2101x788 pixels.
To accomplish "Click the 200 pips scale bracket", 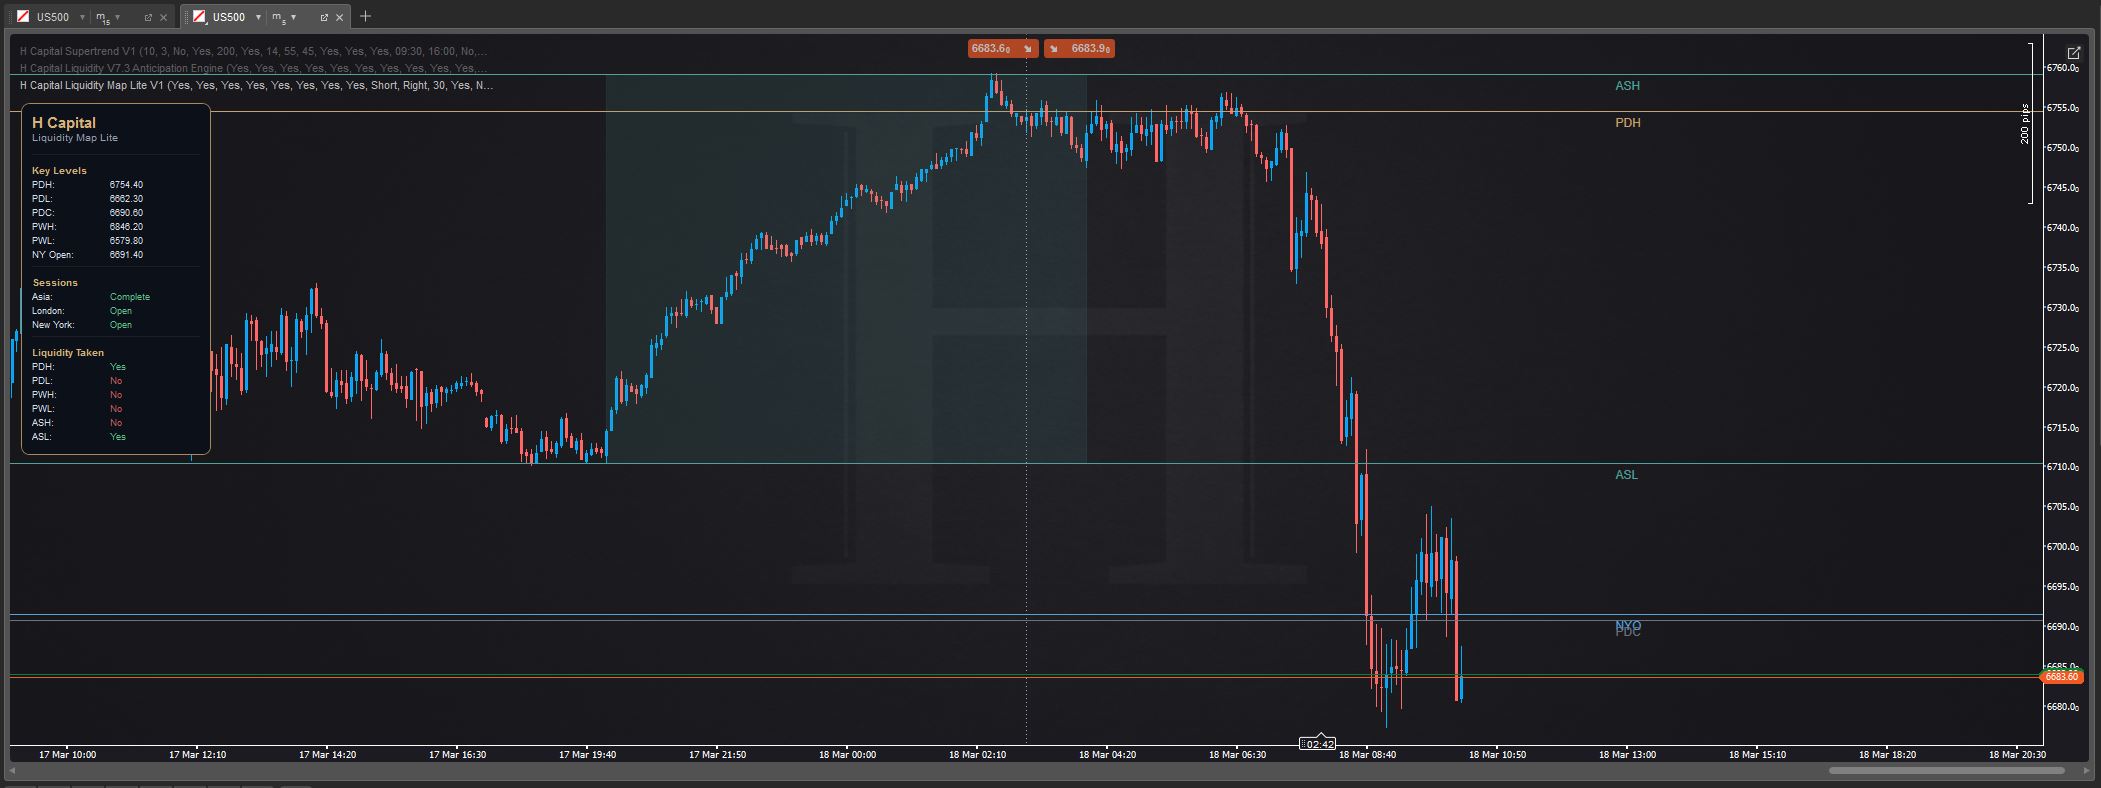I will coord(2026,124).
